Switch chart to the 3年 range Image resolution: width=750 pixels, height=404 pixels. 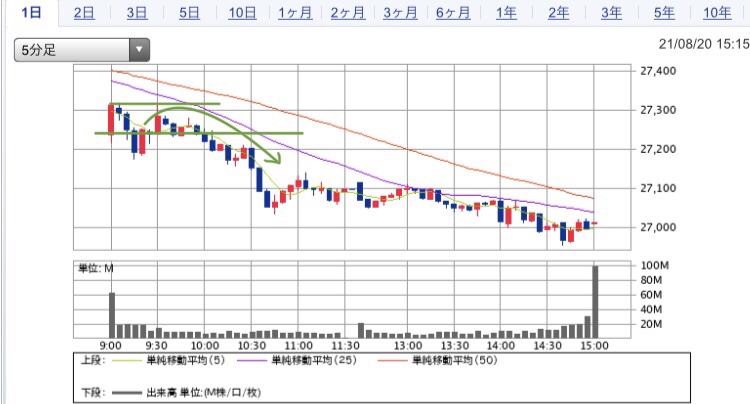(x=611, y=13)
